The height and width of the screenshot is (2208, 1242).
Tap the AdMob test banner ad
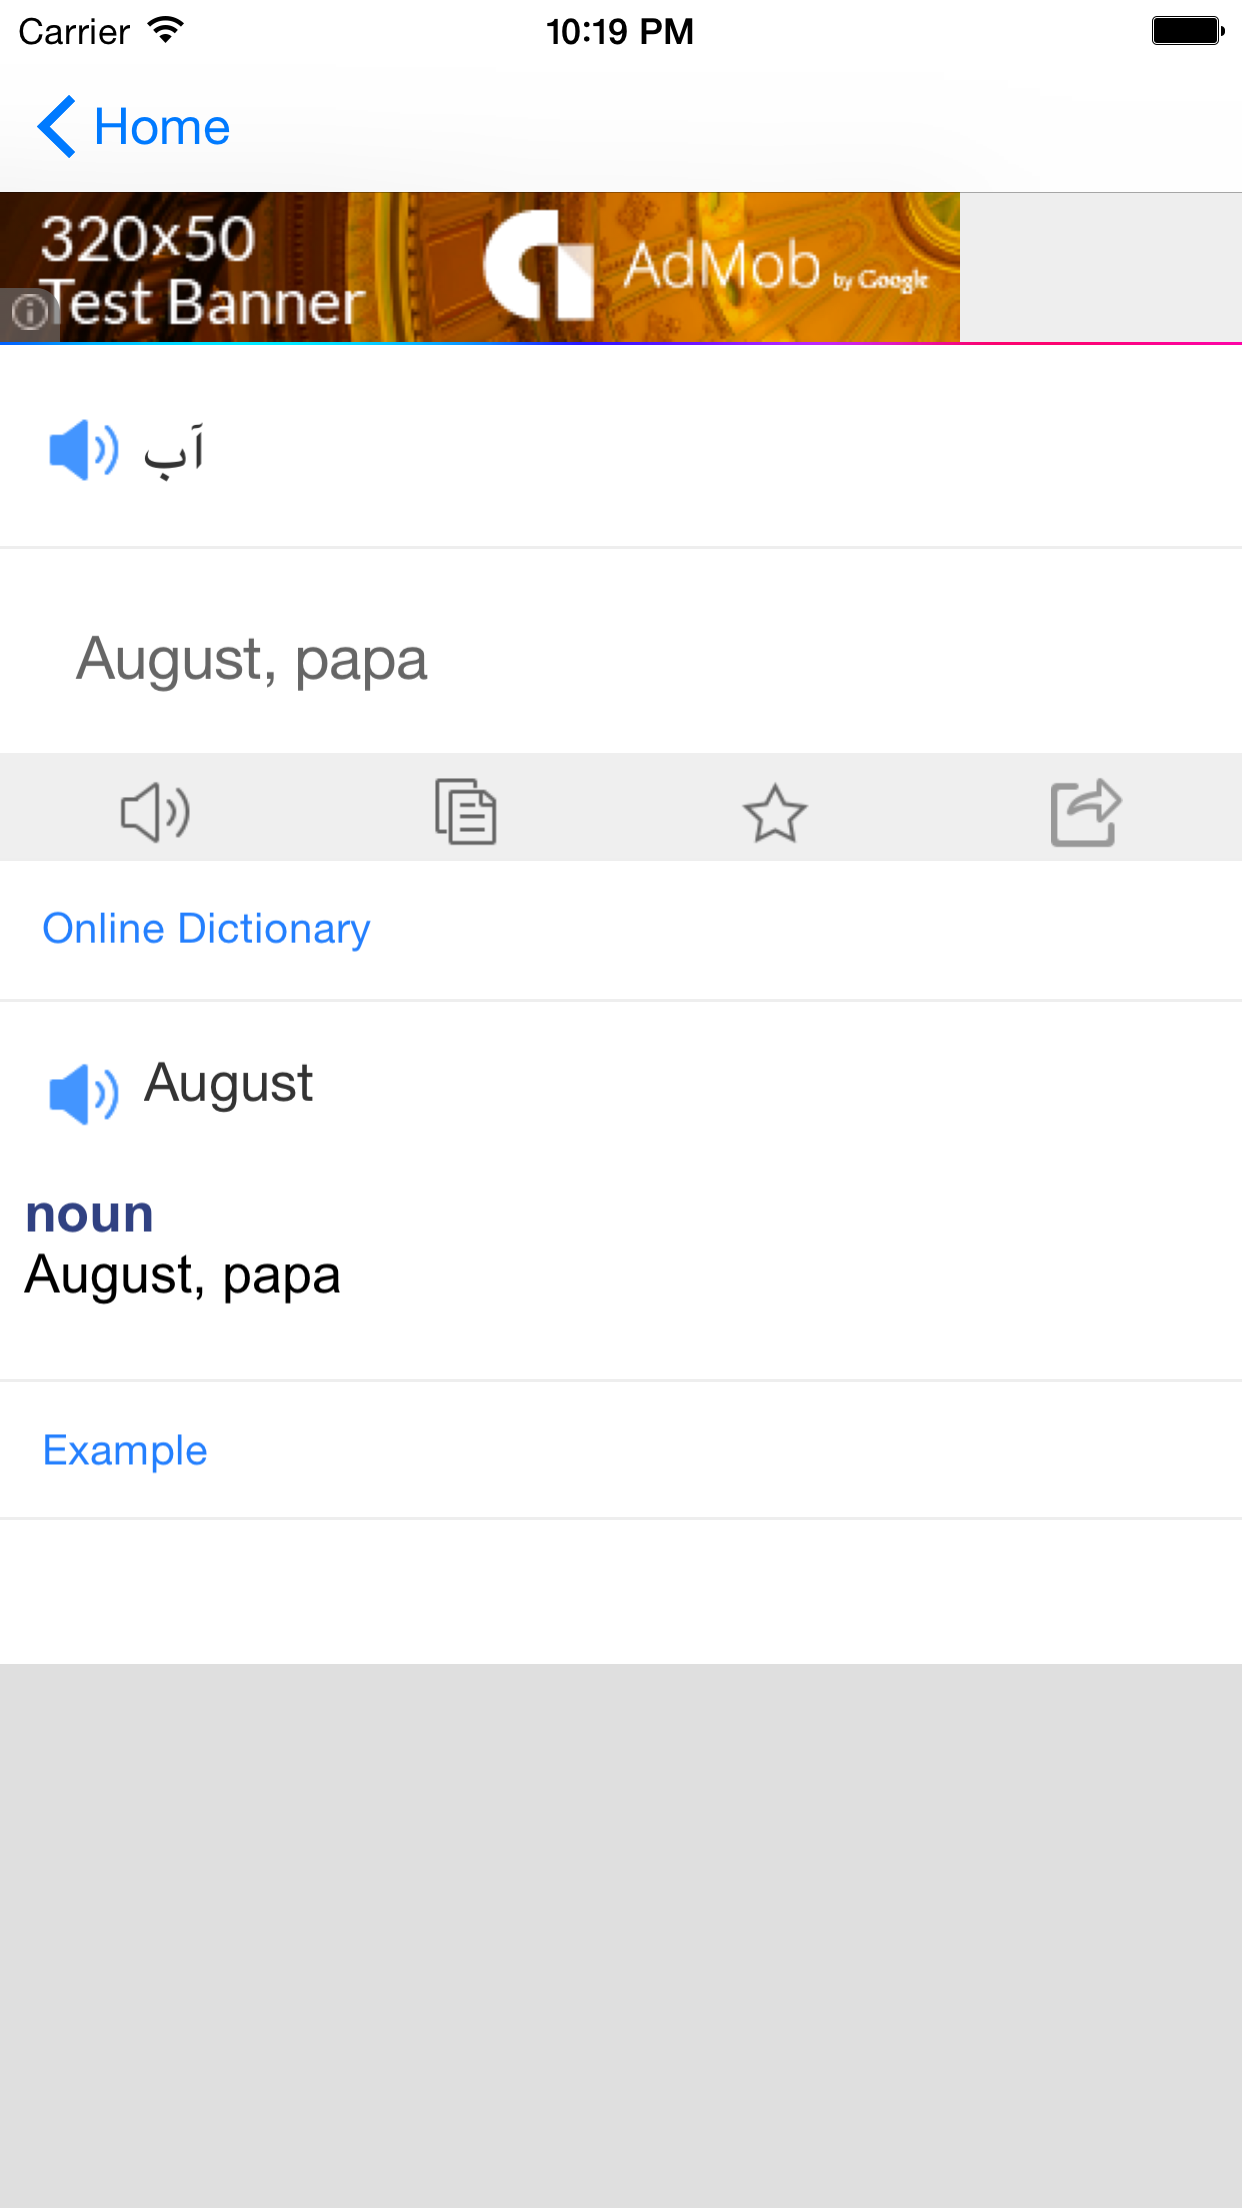coord(480,267)
